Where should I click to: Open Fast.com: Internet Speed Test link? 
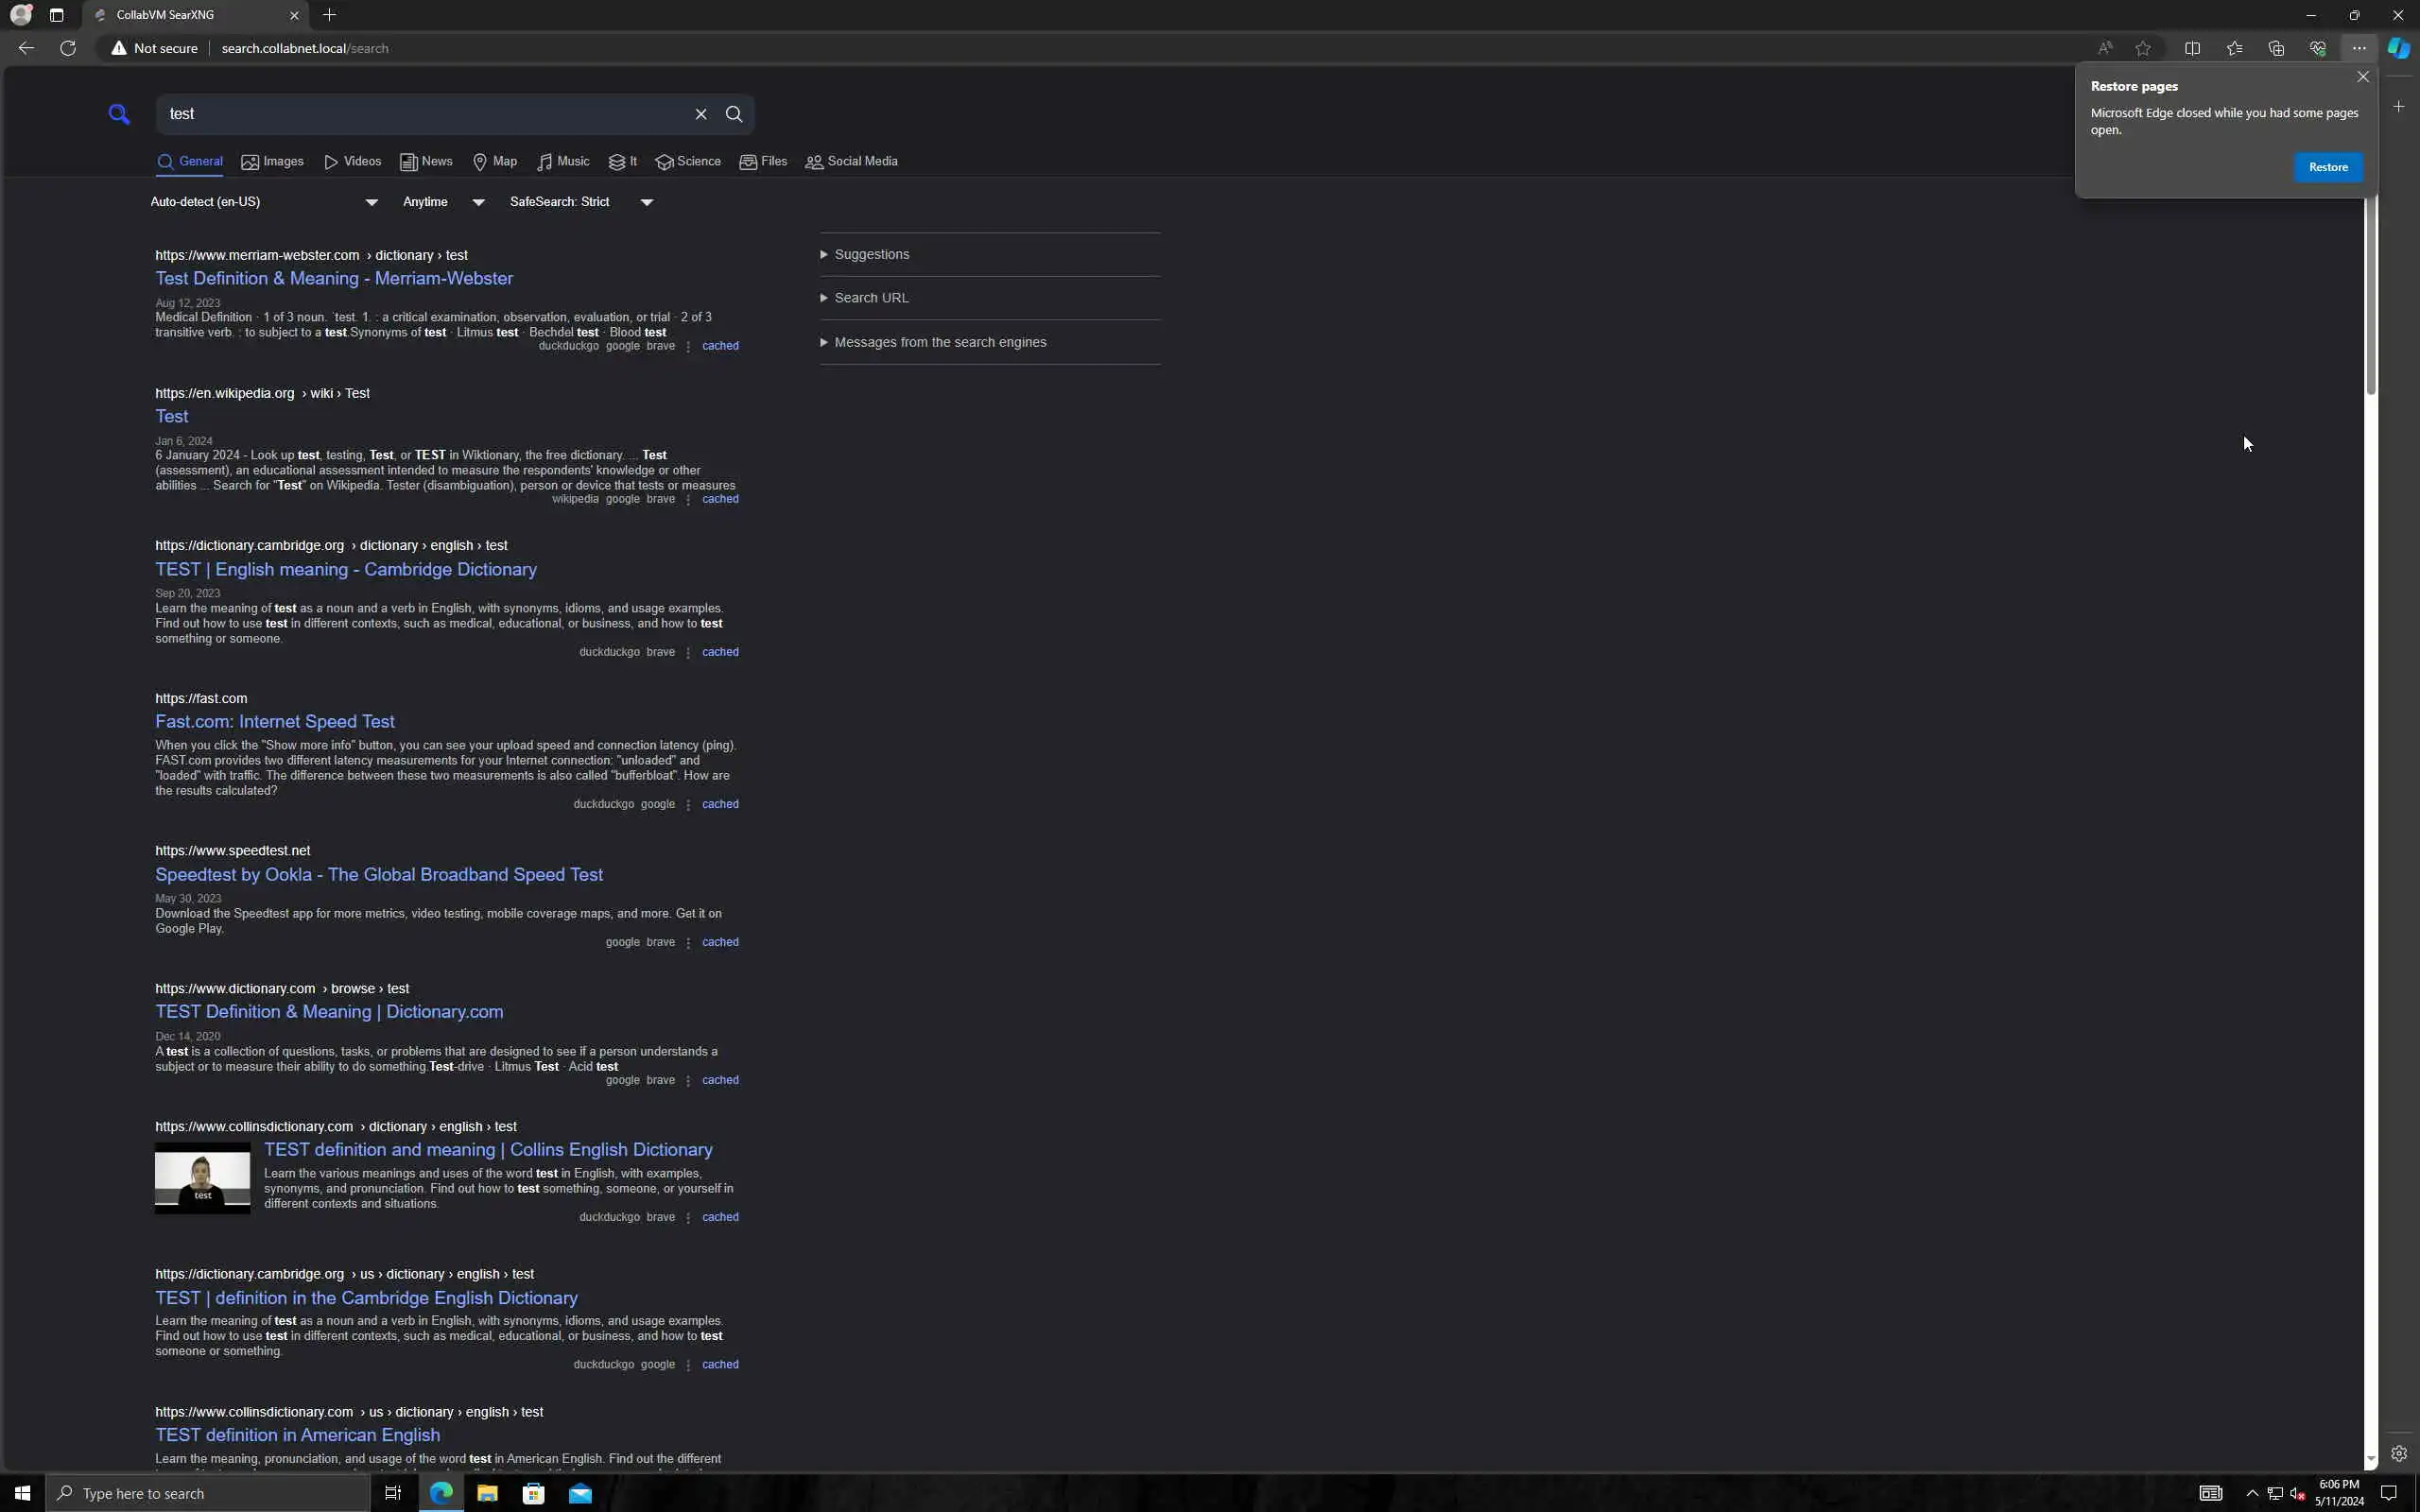pyautogui.click(x=275, y=722)
